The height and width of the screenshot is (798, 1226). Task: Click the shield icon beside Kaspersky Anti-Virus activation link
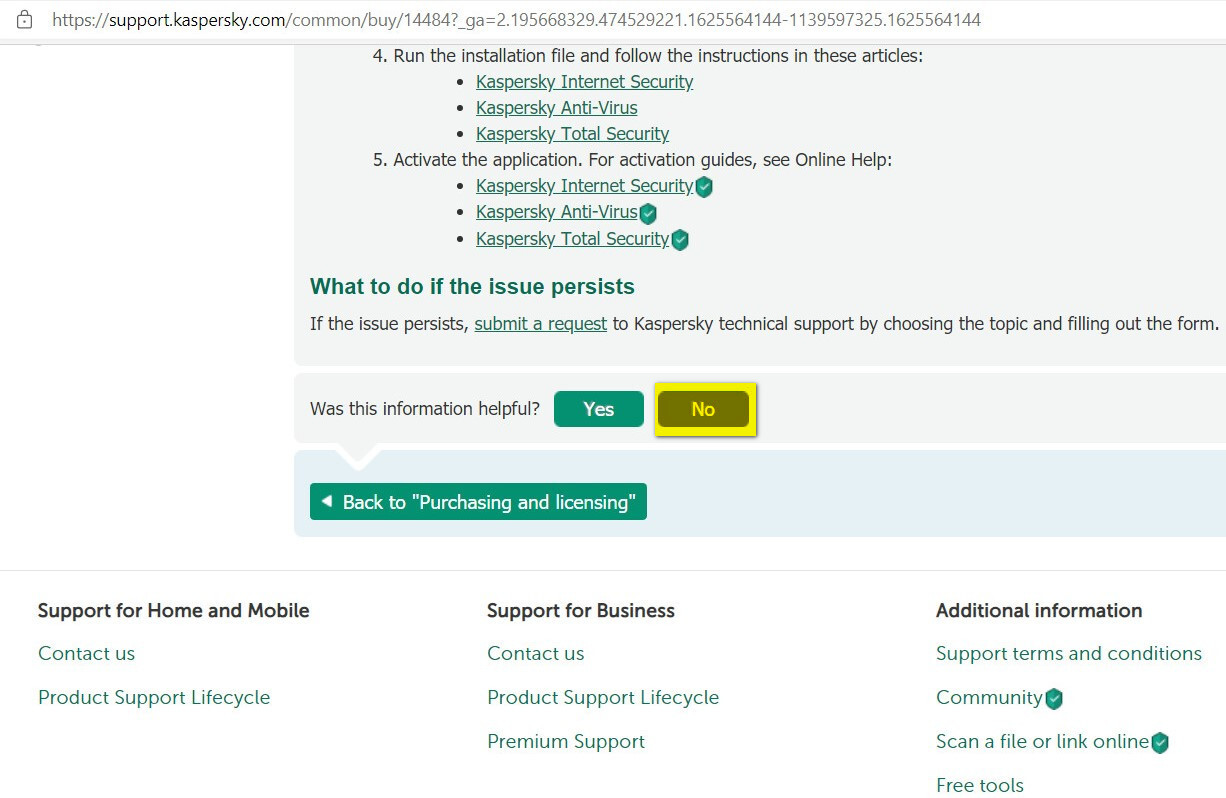pyautogui.click(x=648, y=213)
